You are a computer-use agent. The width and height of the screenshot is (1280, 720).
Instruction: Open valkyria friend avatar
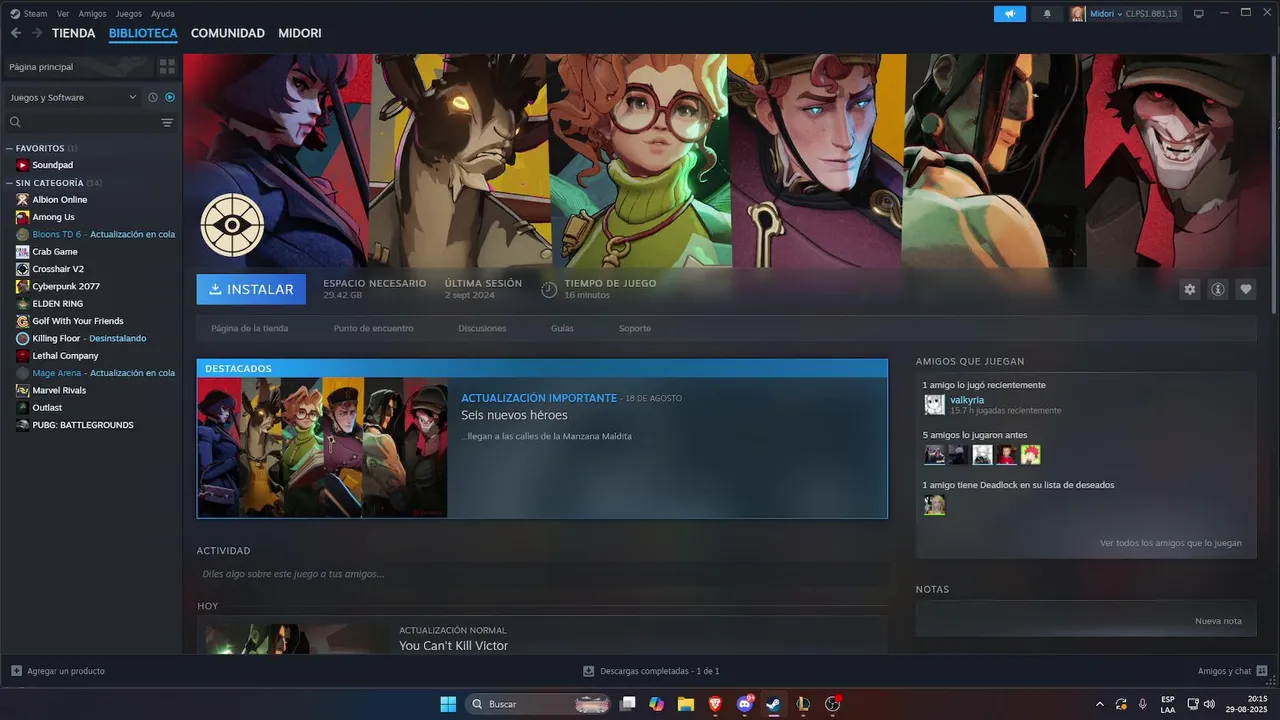coord(934,404)
